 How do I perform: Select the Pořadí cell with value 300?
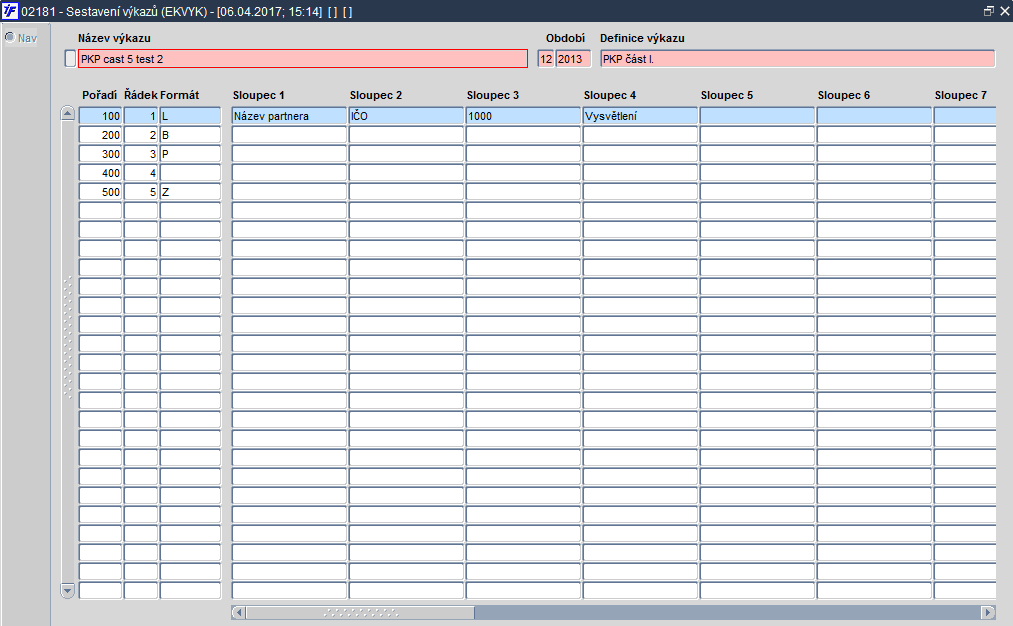click(100, 154)
